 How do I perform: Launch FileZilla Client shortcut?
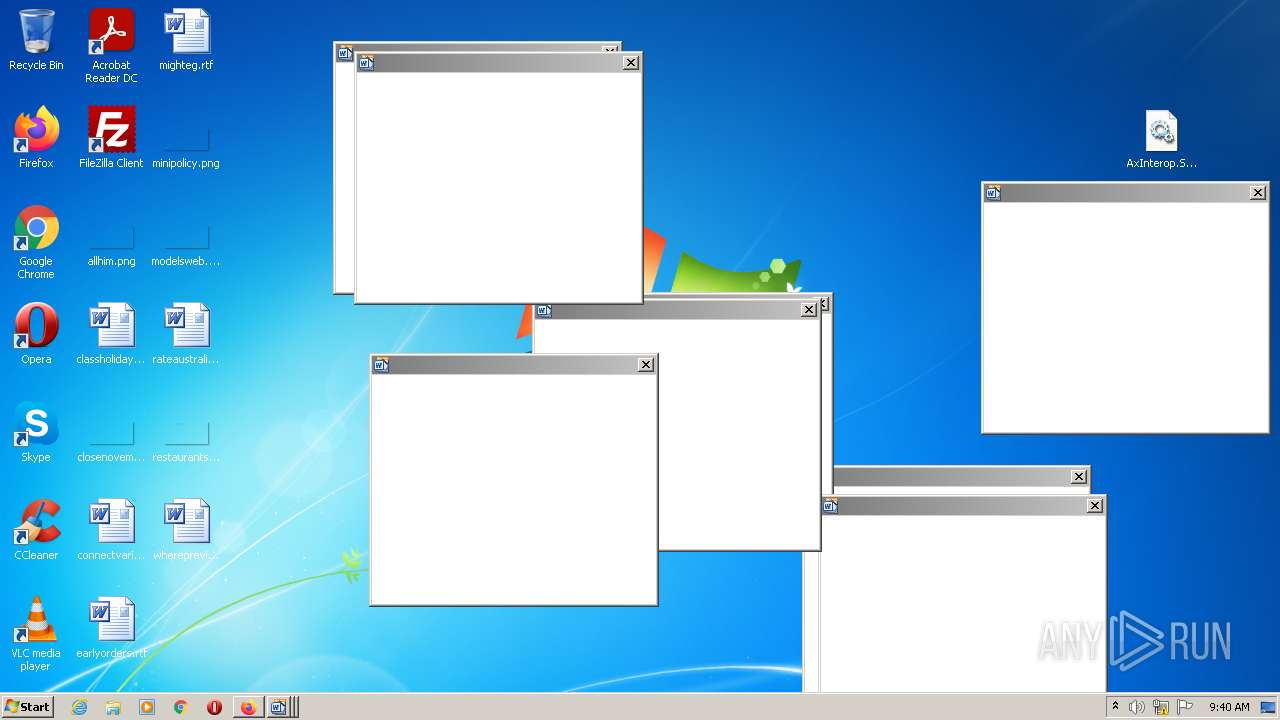click(x=111, y=138)
